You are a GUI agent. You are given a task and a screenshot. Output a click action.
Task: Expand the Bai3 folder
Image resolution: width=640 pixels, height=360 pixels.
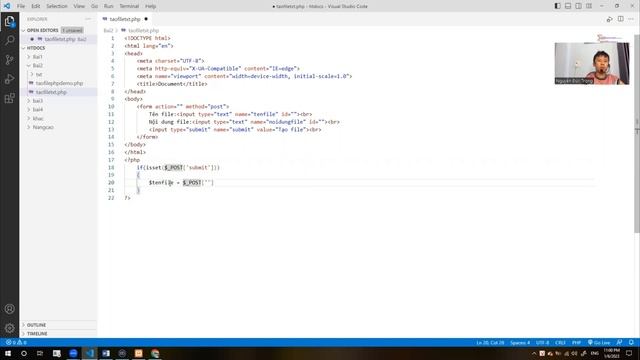(x=37, y=101)
